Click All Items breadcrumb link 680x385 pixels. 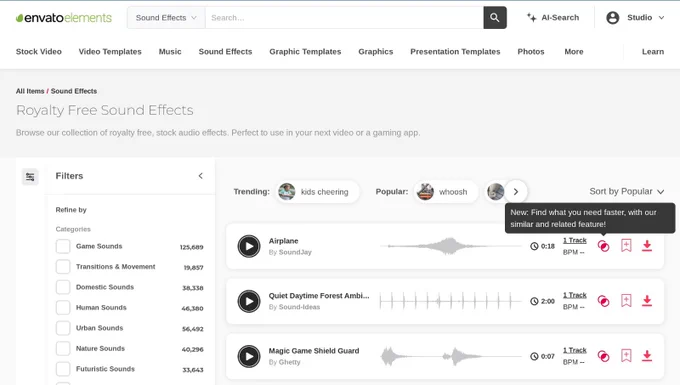pyautogui.click(x=30, y=91)
